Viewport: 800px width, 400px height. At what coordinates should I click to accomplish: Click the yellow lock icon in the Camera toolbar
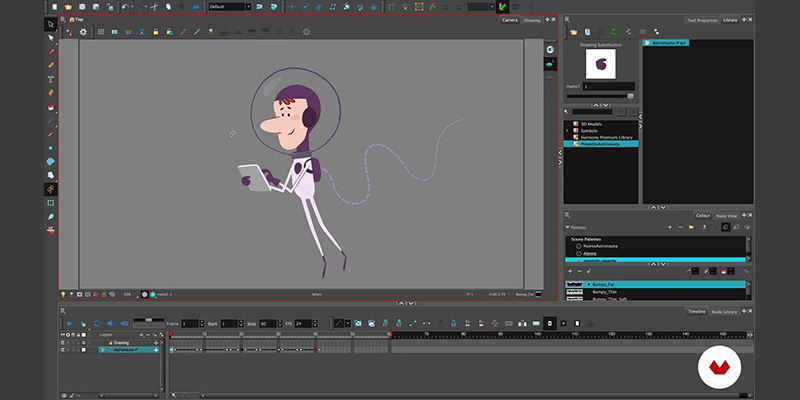tap(156, 32)
